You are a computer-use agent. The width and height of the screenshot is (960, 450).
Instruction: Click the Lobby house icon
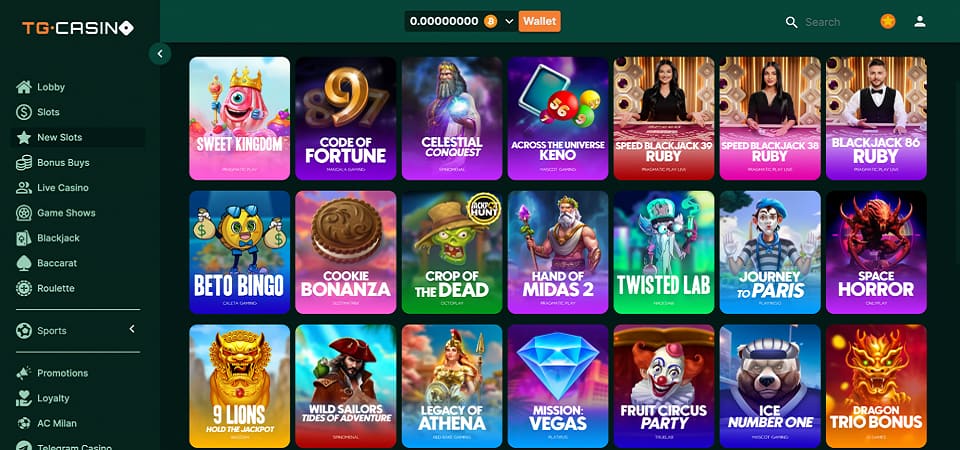(x=24, y=87)
